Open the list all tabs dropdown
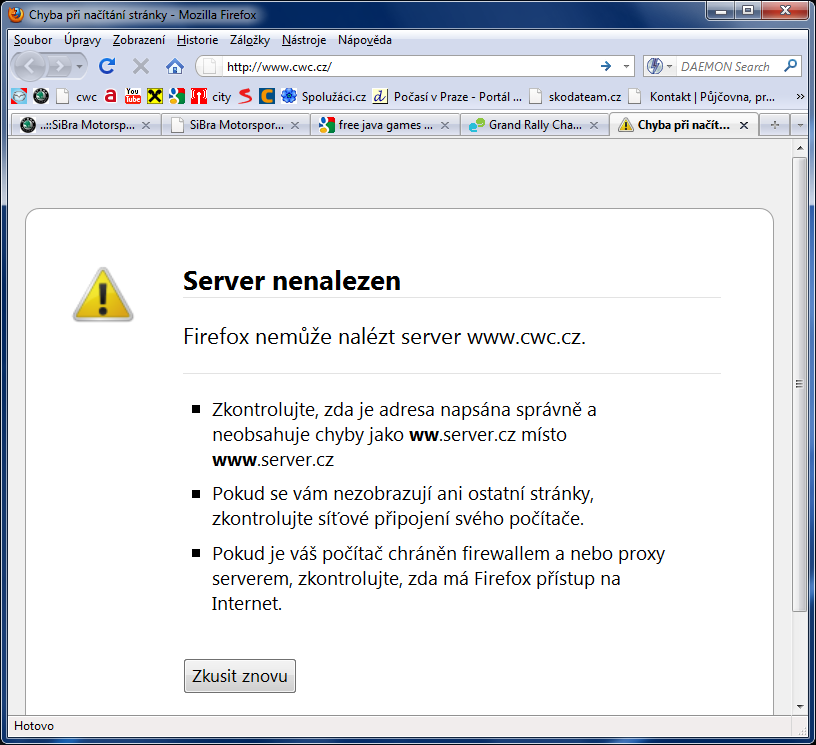This screenshot has width=816, height=745. 801,125
